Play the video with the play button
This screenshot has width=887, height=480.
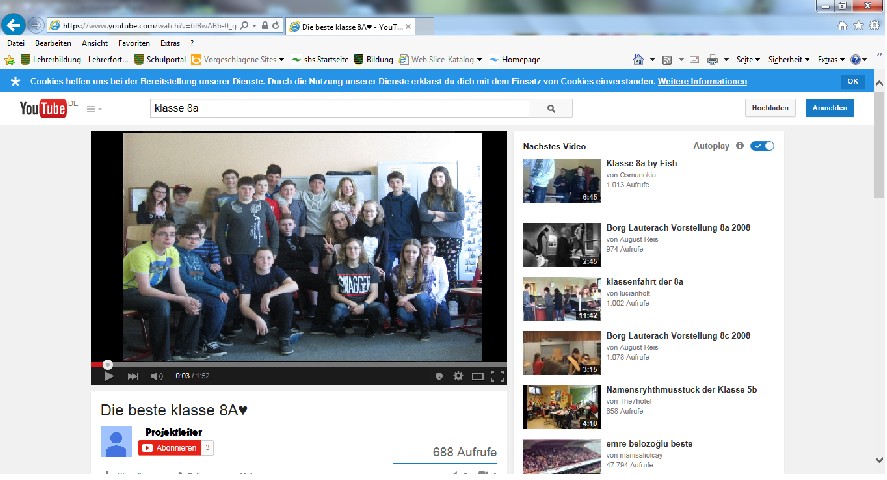point(109,376)
